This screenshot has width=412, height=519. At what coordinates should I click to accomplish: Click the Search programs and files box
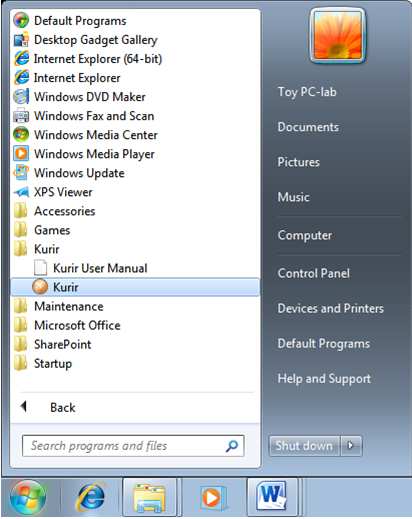[133, 446]
